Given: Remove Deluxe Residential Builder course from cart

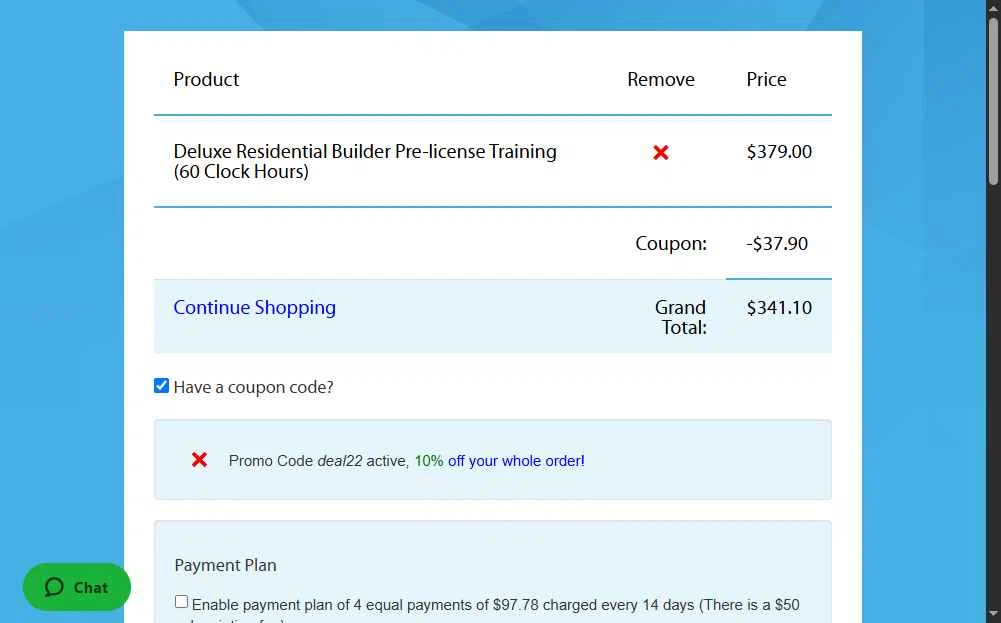Looking at the screenshot, I should pos(661,153).
